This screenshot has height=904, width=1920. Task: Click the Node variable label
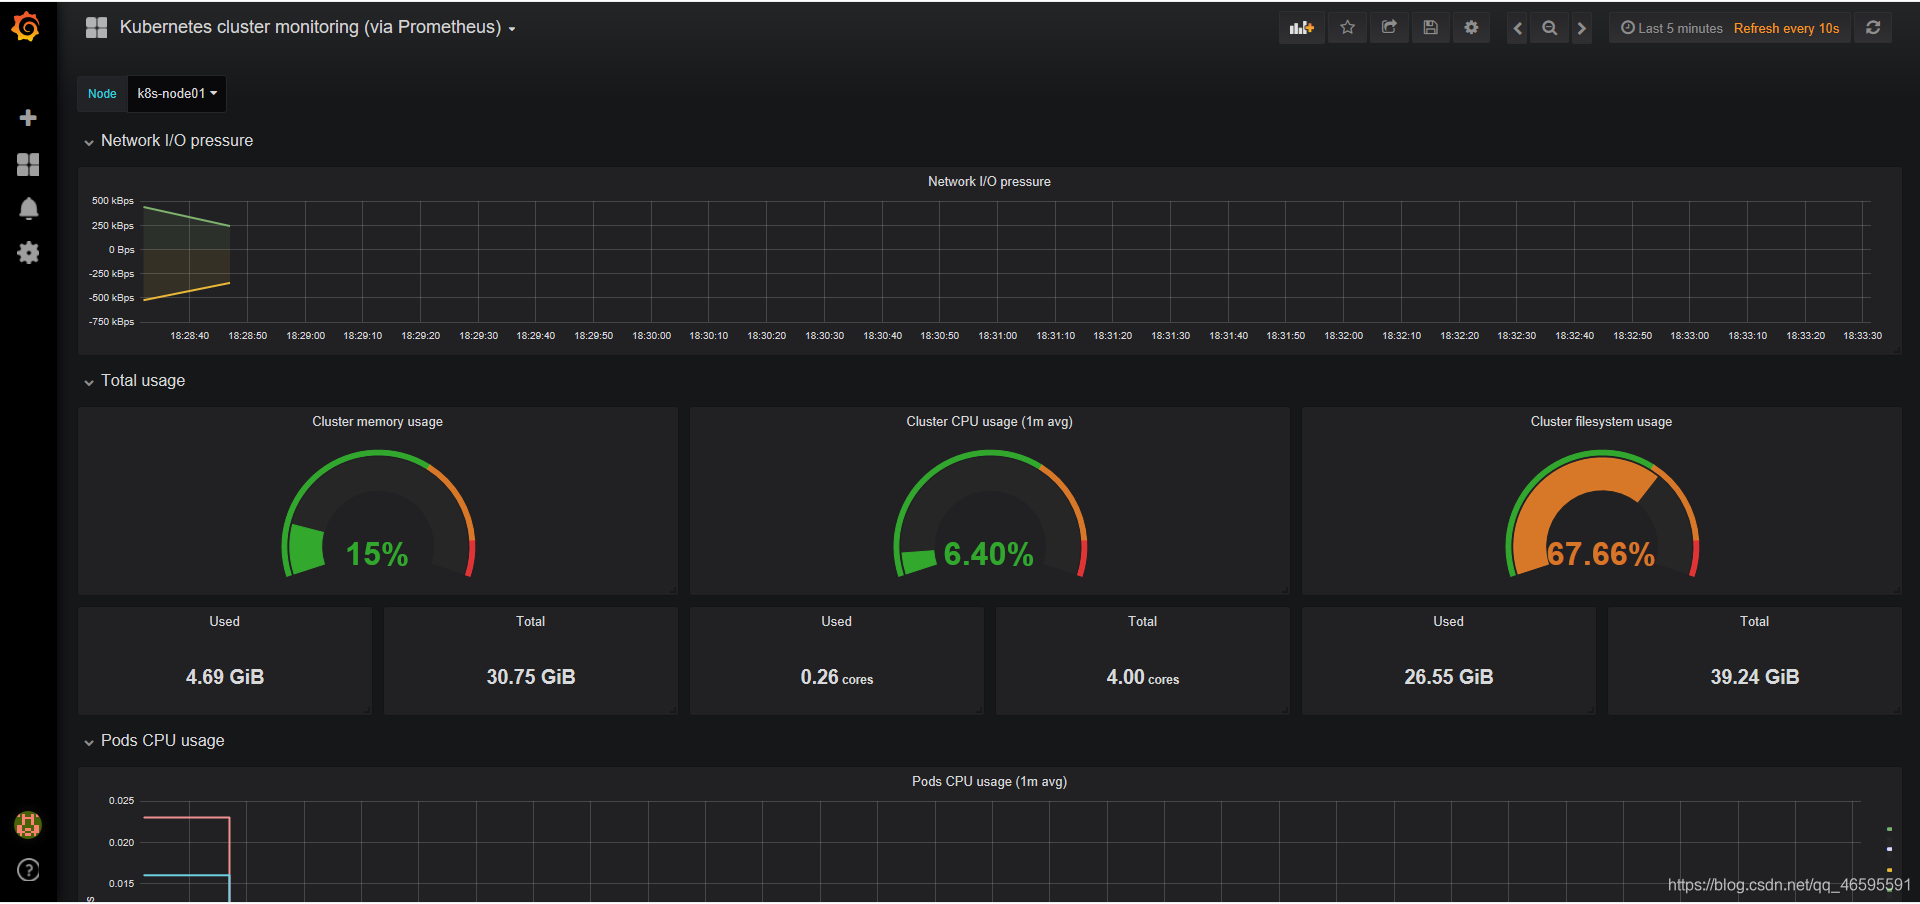102,94
